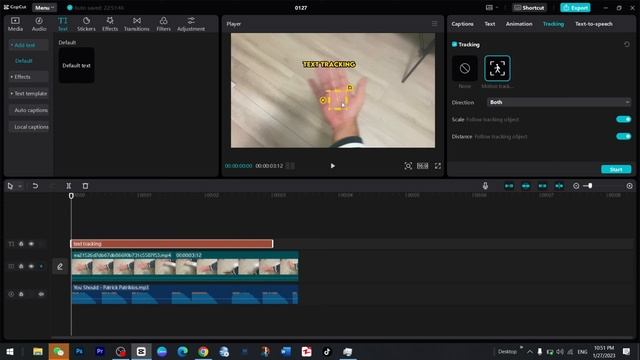Open the Direction dropdown showing Both
The height and width of the screenshot is (360, 640).
coord(559,102)
